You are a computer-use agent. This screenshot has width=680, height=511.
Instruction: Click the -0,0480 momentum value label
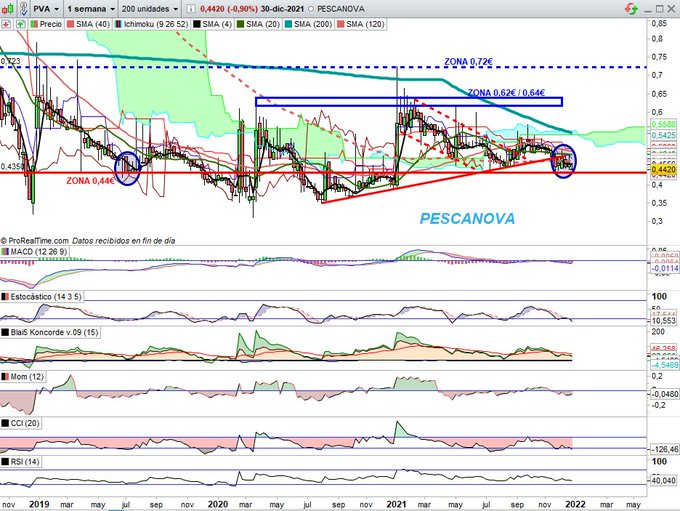(x=664, y=394)
